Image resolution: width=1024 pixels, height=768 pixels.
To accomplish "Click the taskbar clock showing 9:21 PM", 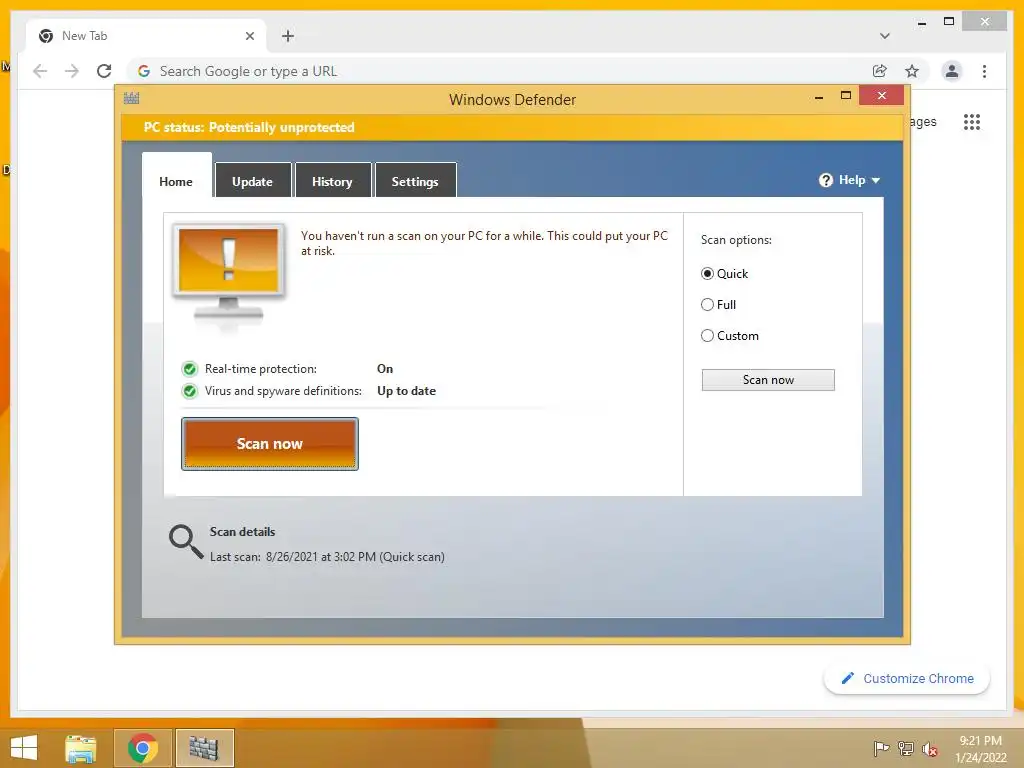I will (980, 749).
